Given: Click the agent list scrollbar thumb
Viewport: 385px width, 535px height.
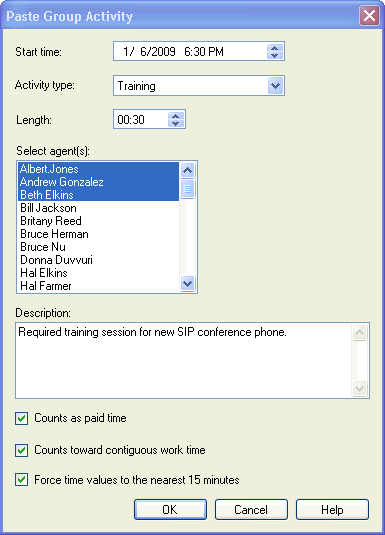Looking at the screenshot, I should pos(187,189).
